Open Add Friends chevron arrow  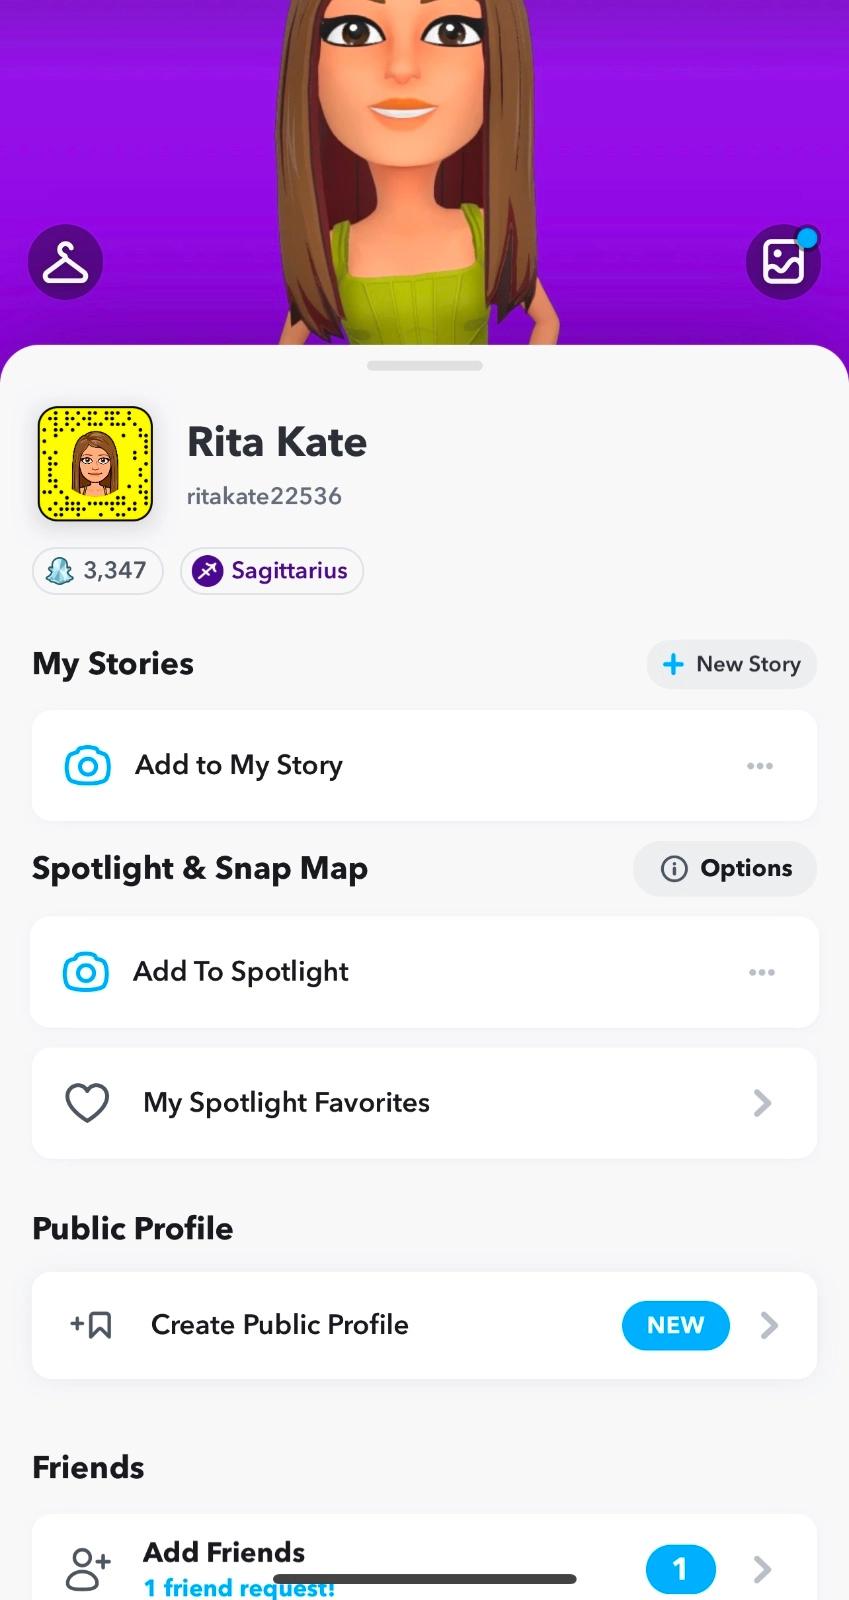(x=762, y=1568)
